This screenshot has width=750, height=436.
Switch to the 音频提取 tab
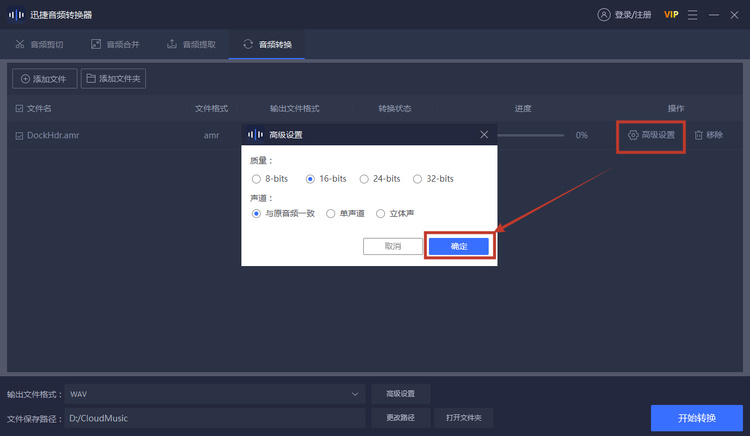pos(191,44)
